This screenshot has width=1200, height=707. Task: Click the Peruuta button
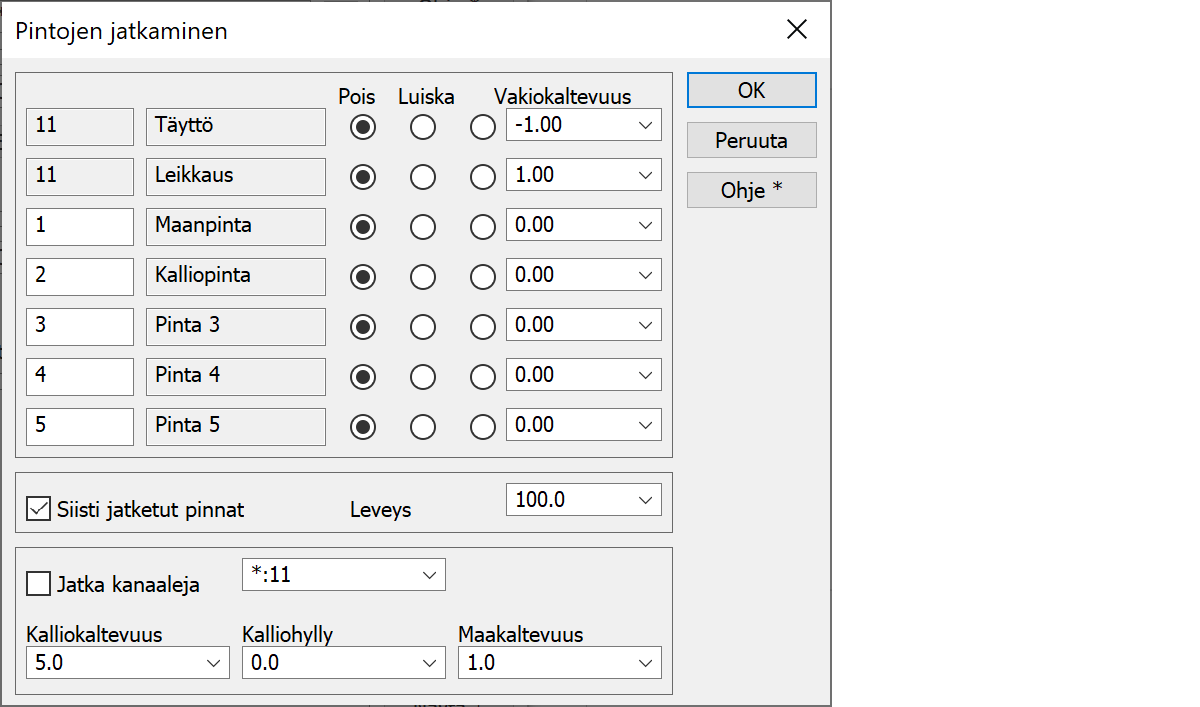coord(751,140)
